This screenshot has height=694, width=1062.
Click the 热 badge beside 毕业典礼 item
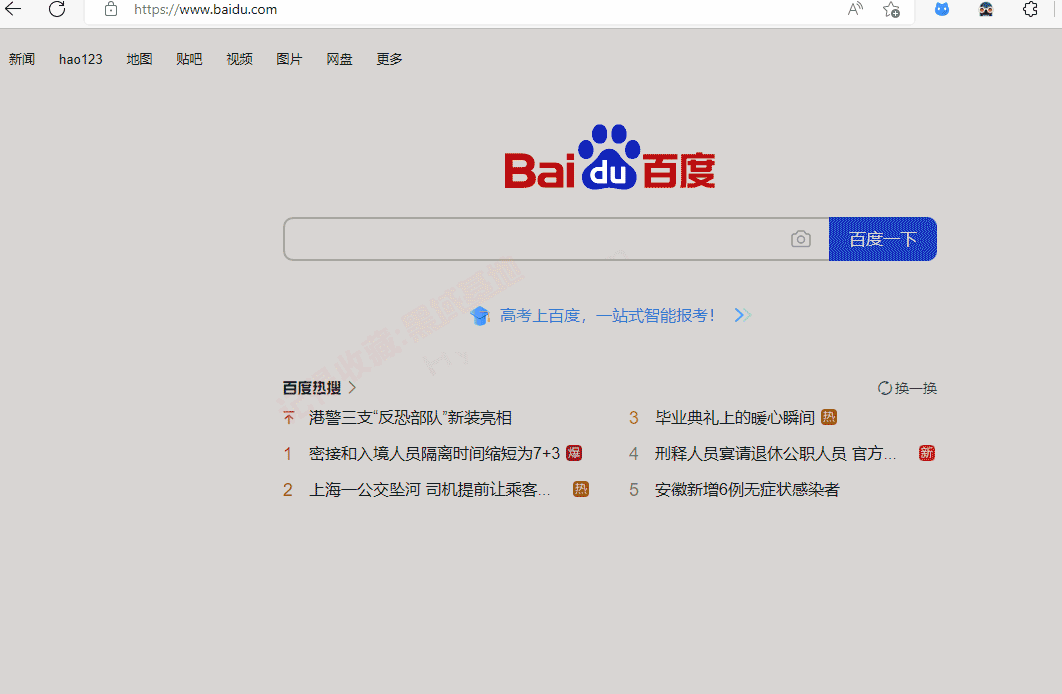pos(829,417)
